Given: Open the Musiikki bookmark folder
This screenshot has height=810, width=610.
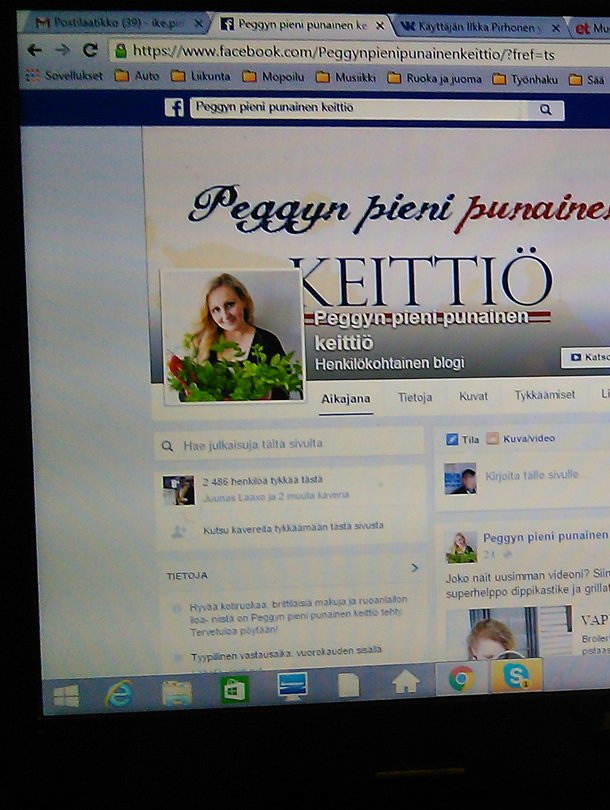Looking at the screenshot, I should (x=346, y=77).
